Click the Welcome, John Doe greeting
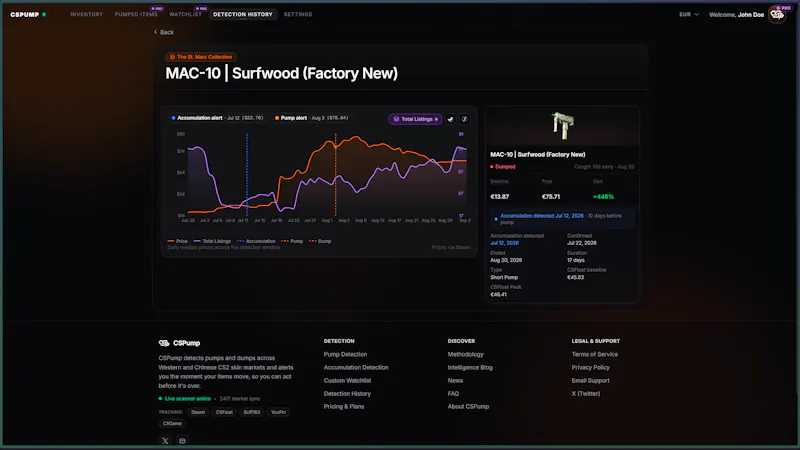This screenshot has height=450, width=800. click(736, 15)
